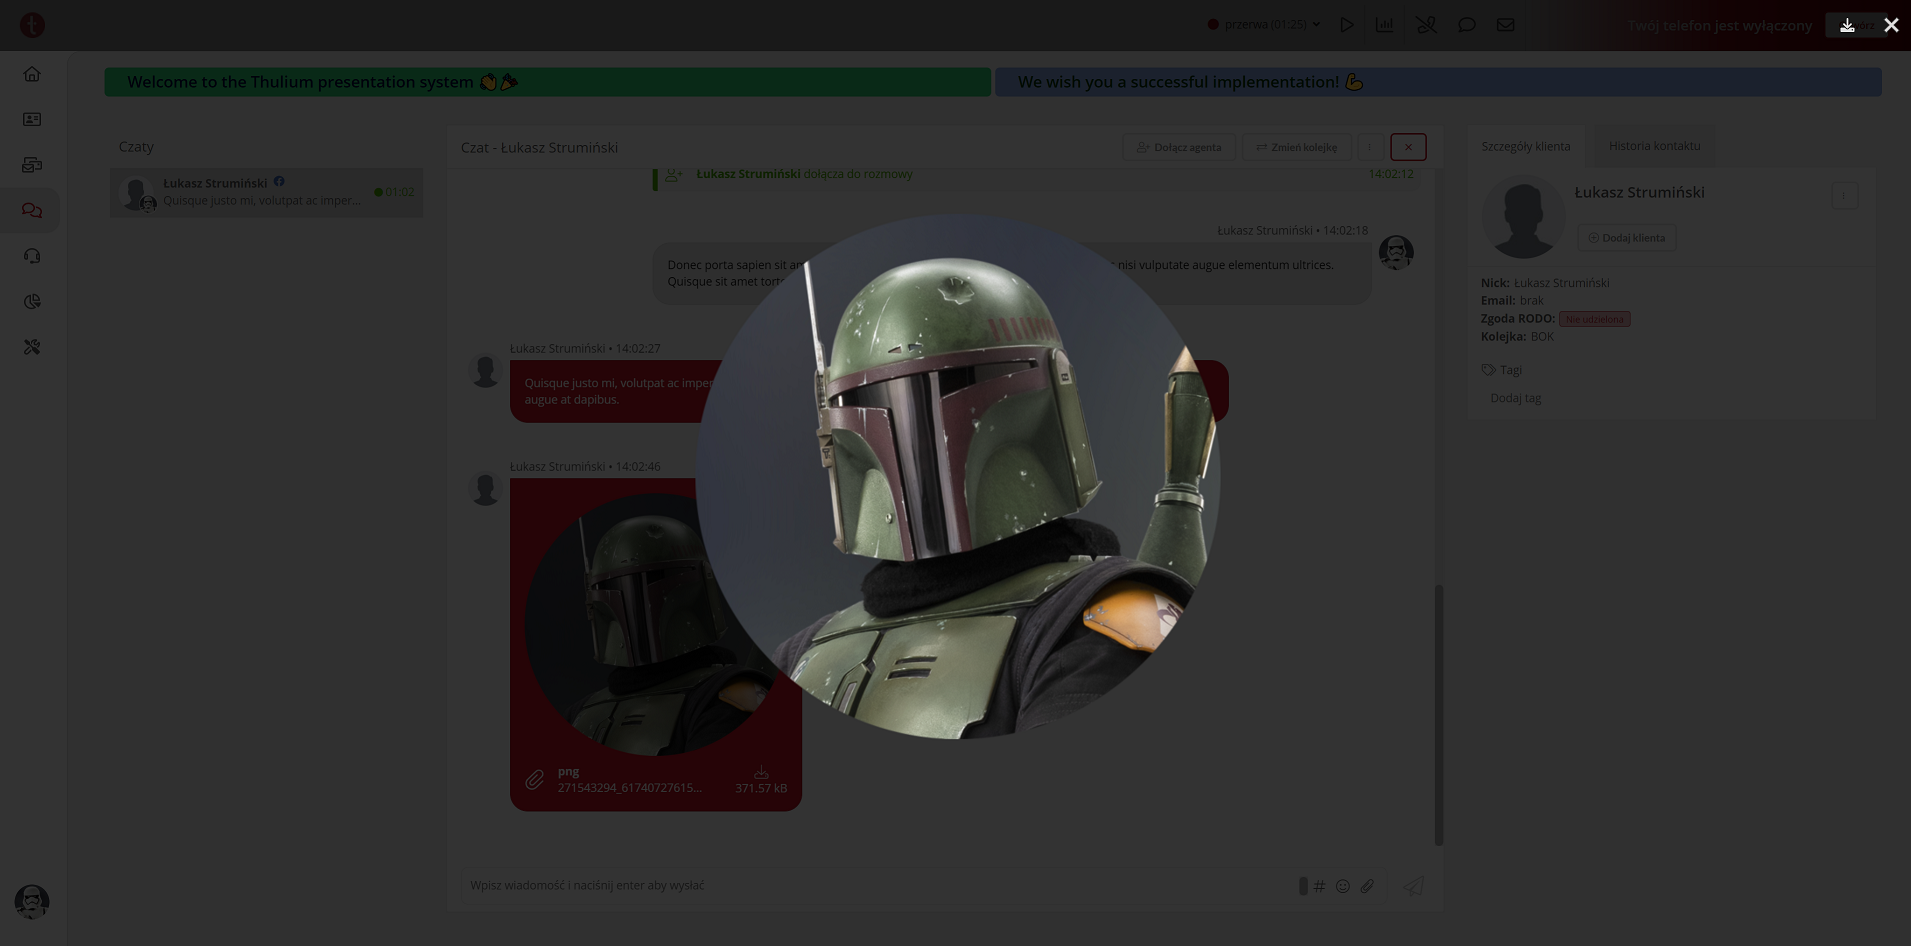This screenshot has width=1911, height=946.
Task: Open the tickets inbox icon in the sidebar
Action: pos(32,165)
